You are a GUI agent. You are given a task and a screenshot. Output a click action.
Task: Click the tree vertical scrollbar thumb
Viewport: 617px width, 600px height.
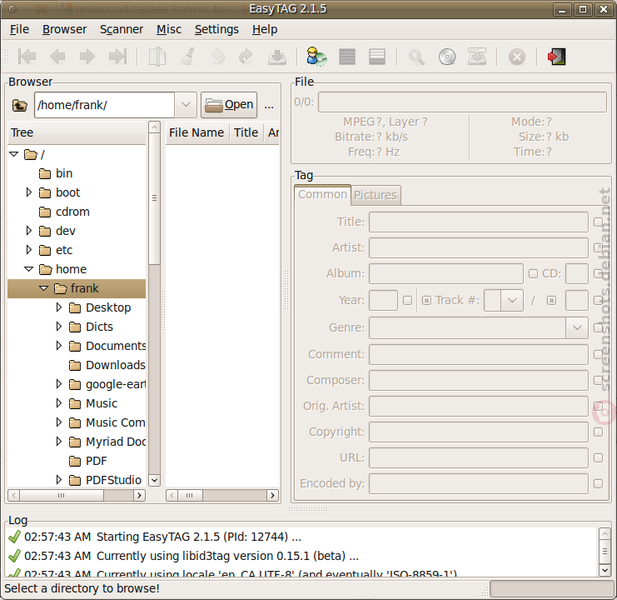tap(154, 199)
